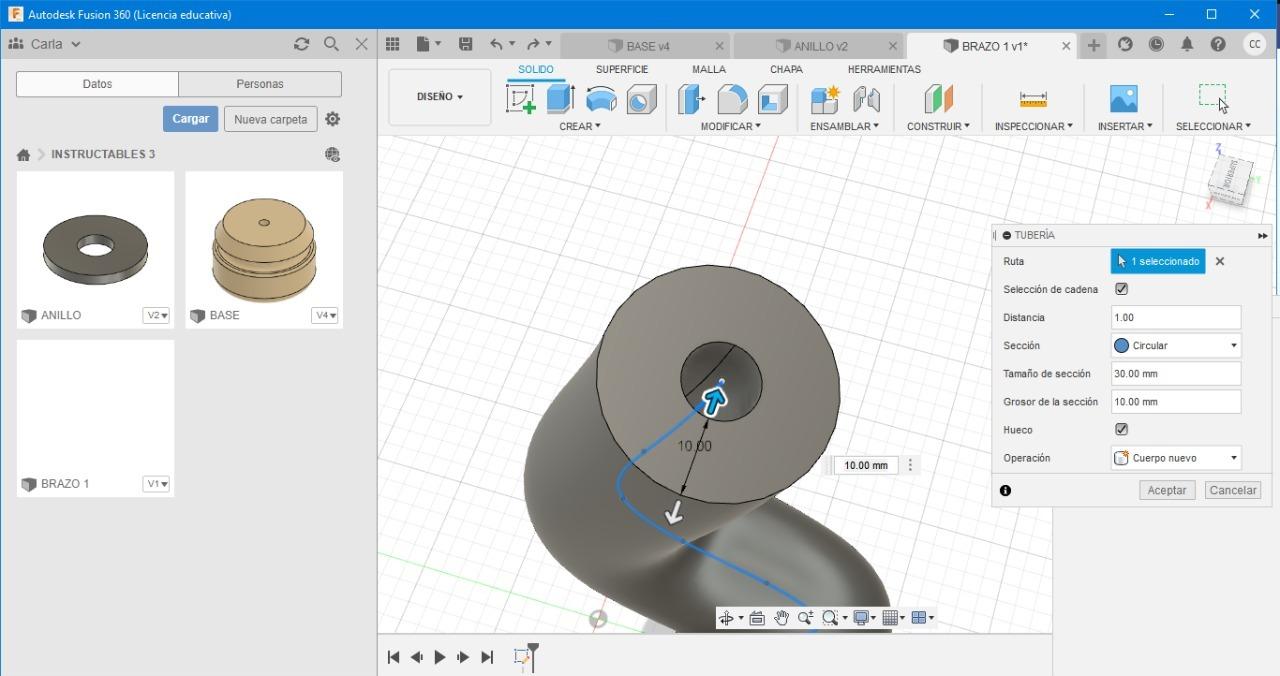
Task: Go to the home folder icon
Action: click(23, 155)
